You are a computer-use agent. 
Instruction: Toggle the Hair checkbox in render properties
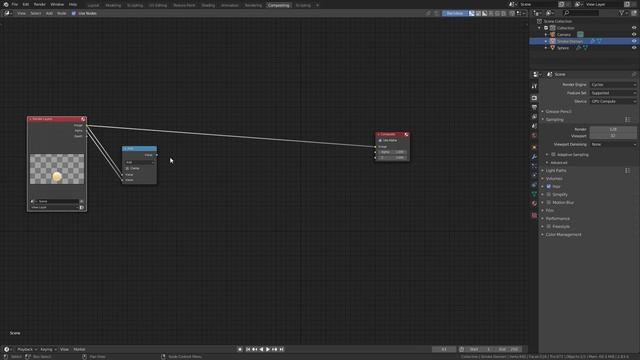pyautogui.click(x=549, y=187)
